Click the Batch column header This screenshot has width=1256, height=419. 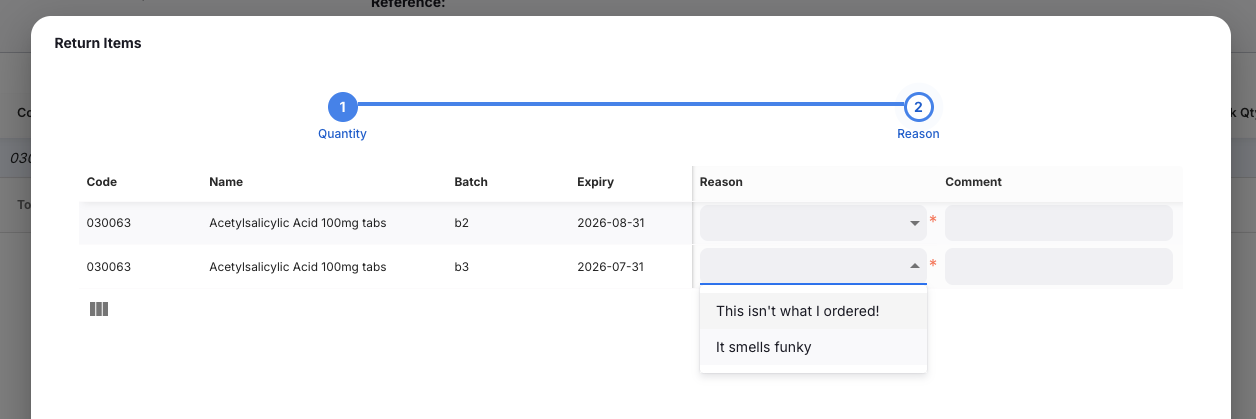pos(471,182)
